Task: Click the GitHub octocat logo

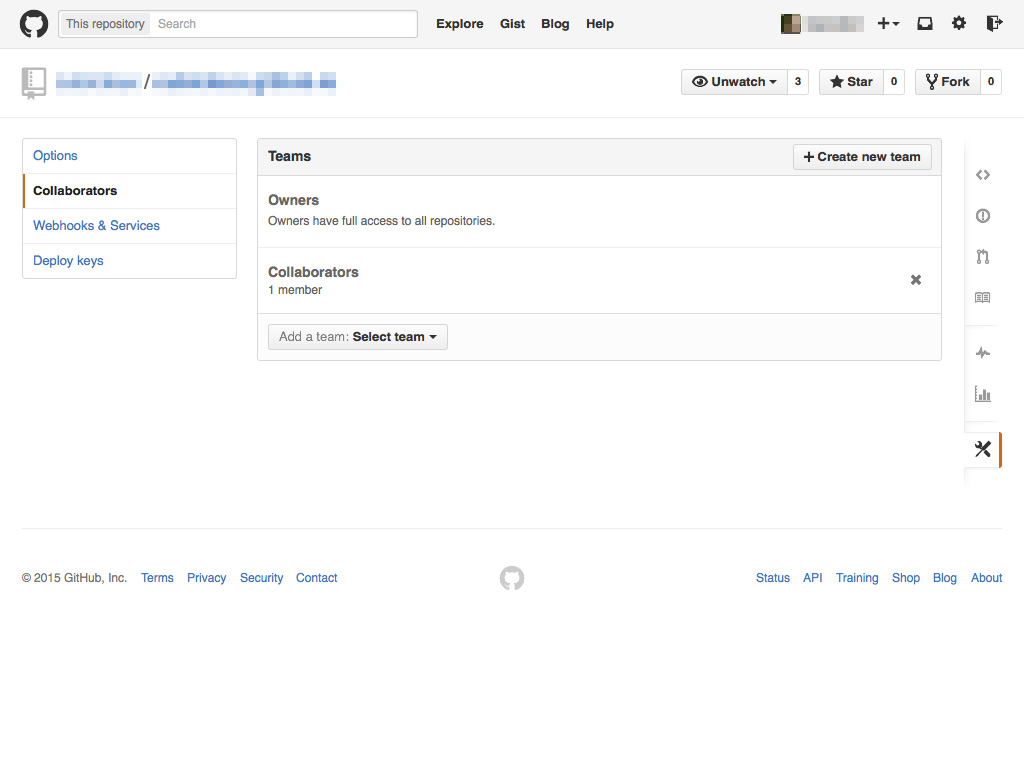Action: [33, 23]
